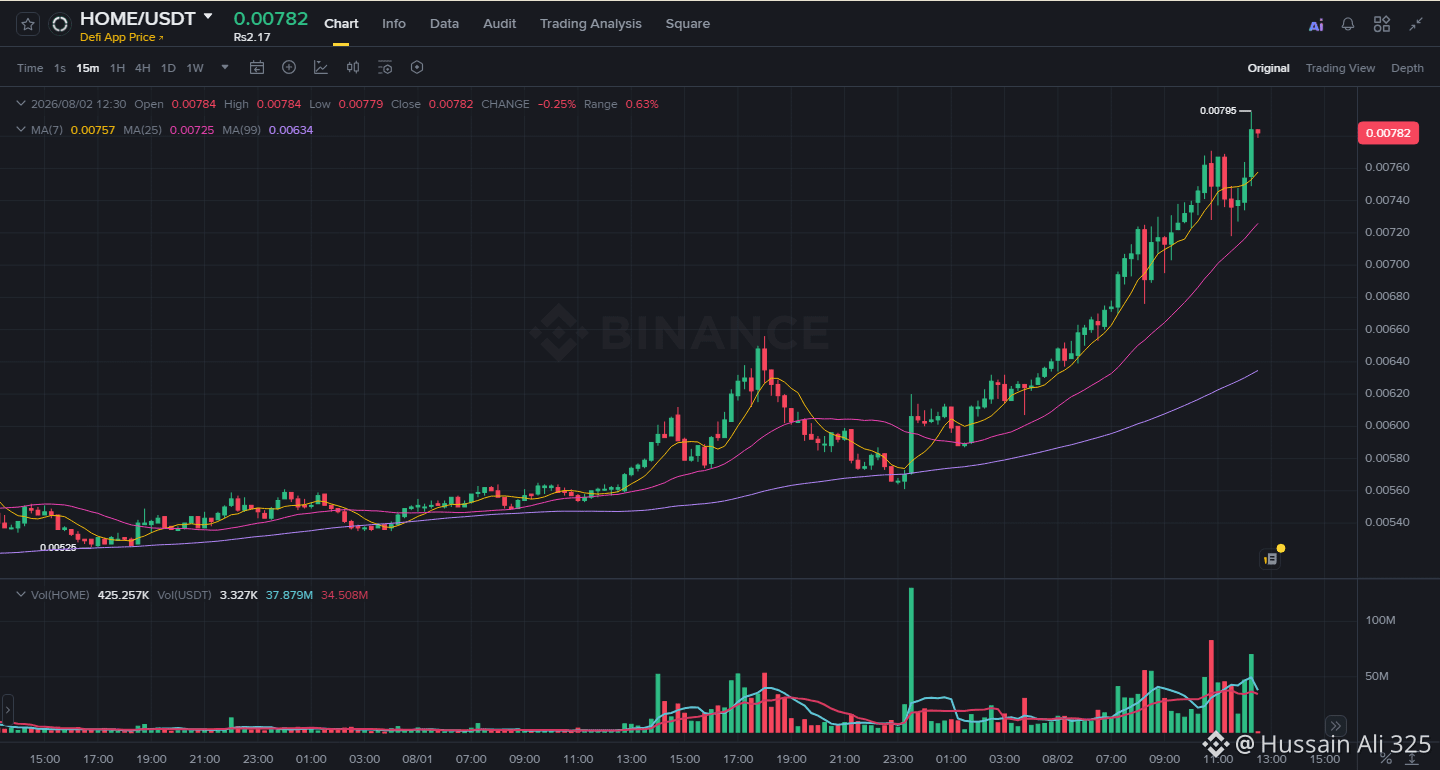Open the technical indicators icon

321,67
